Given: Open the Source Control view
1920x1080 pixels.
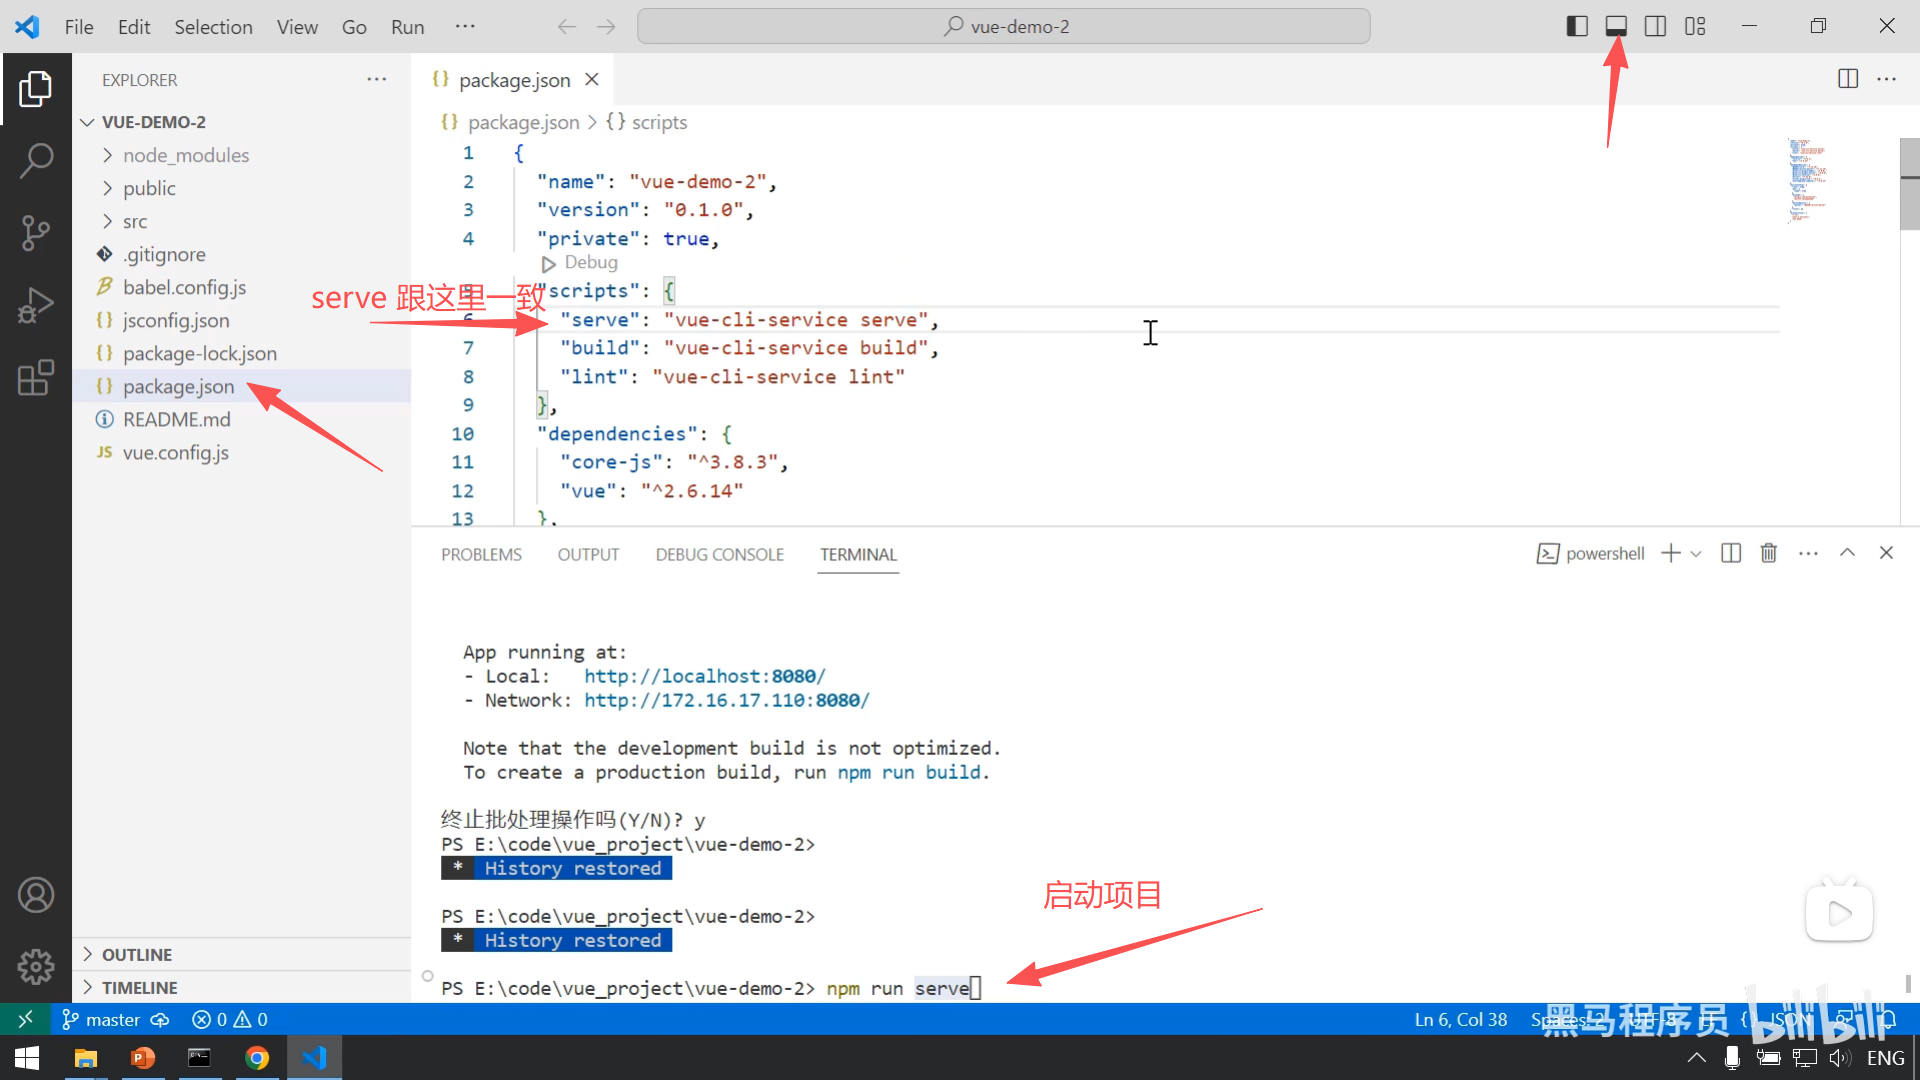Looking at the screenshot, I should click(x=36, y=232).
